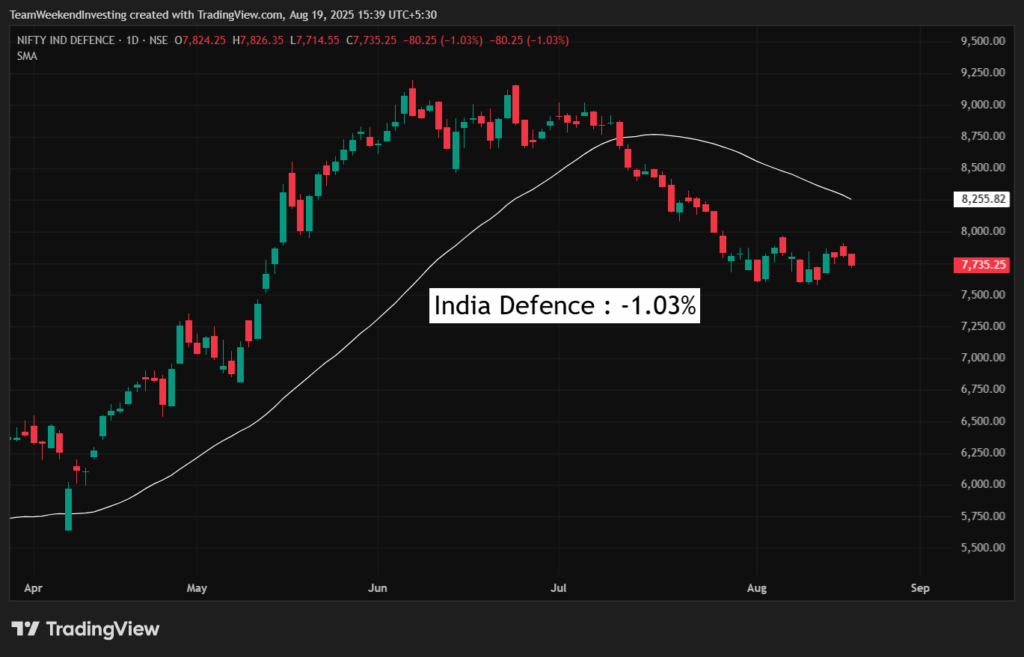1024x657 pixels.
Task: Click the high value H7,826.35
Action: click(258, 40)
